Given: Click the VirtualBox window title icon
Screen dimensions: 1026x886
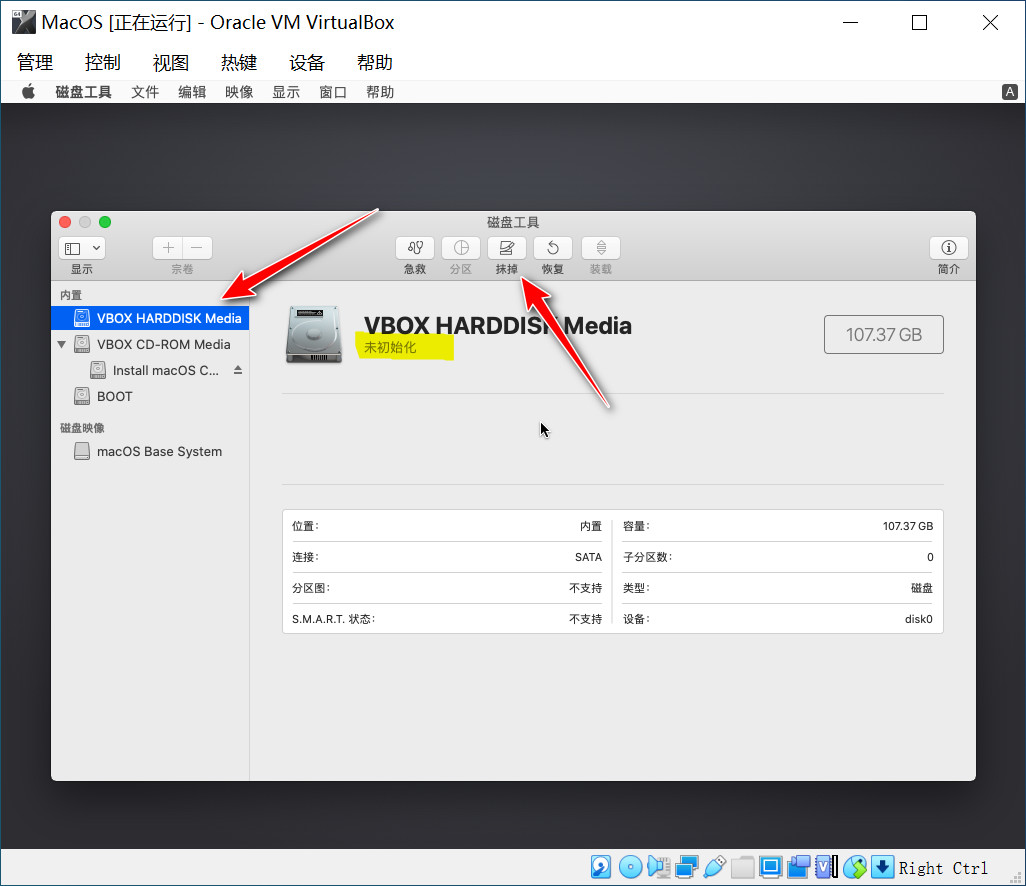Looking at the screenshot, I should [x=24, y=22].
